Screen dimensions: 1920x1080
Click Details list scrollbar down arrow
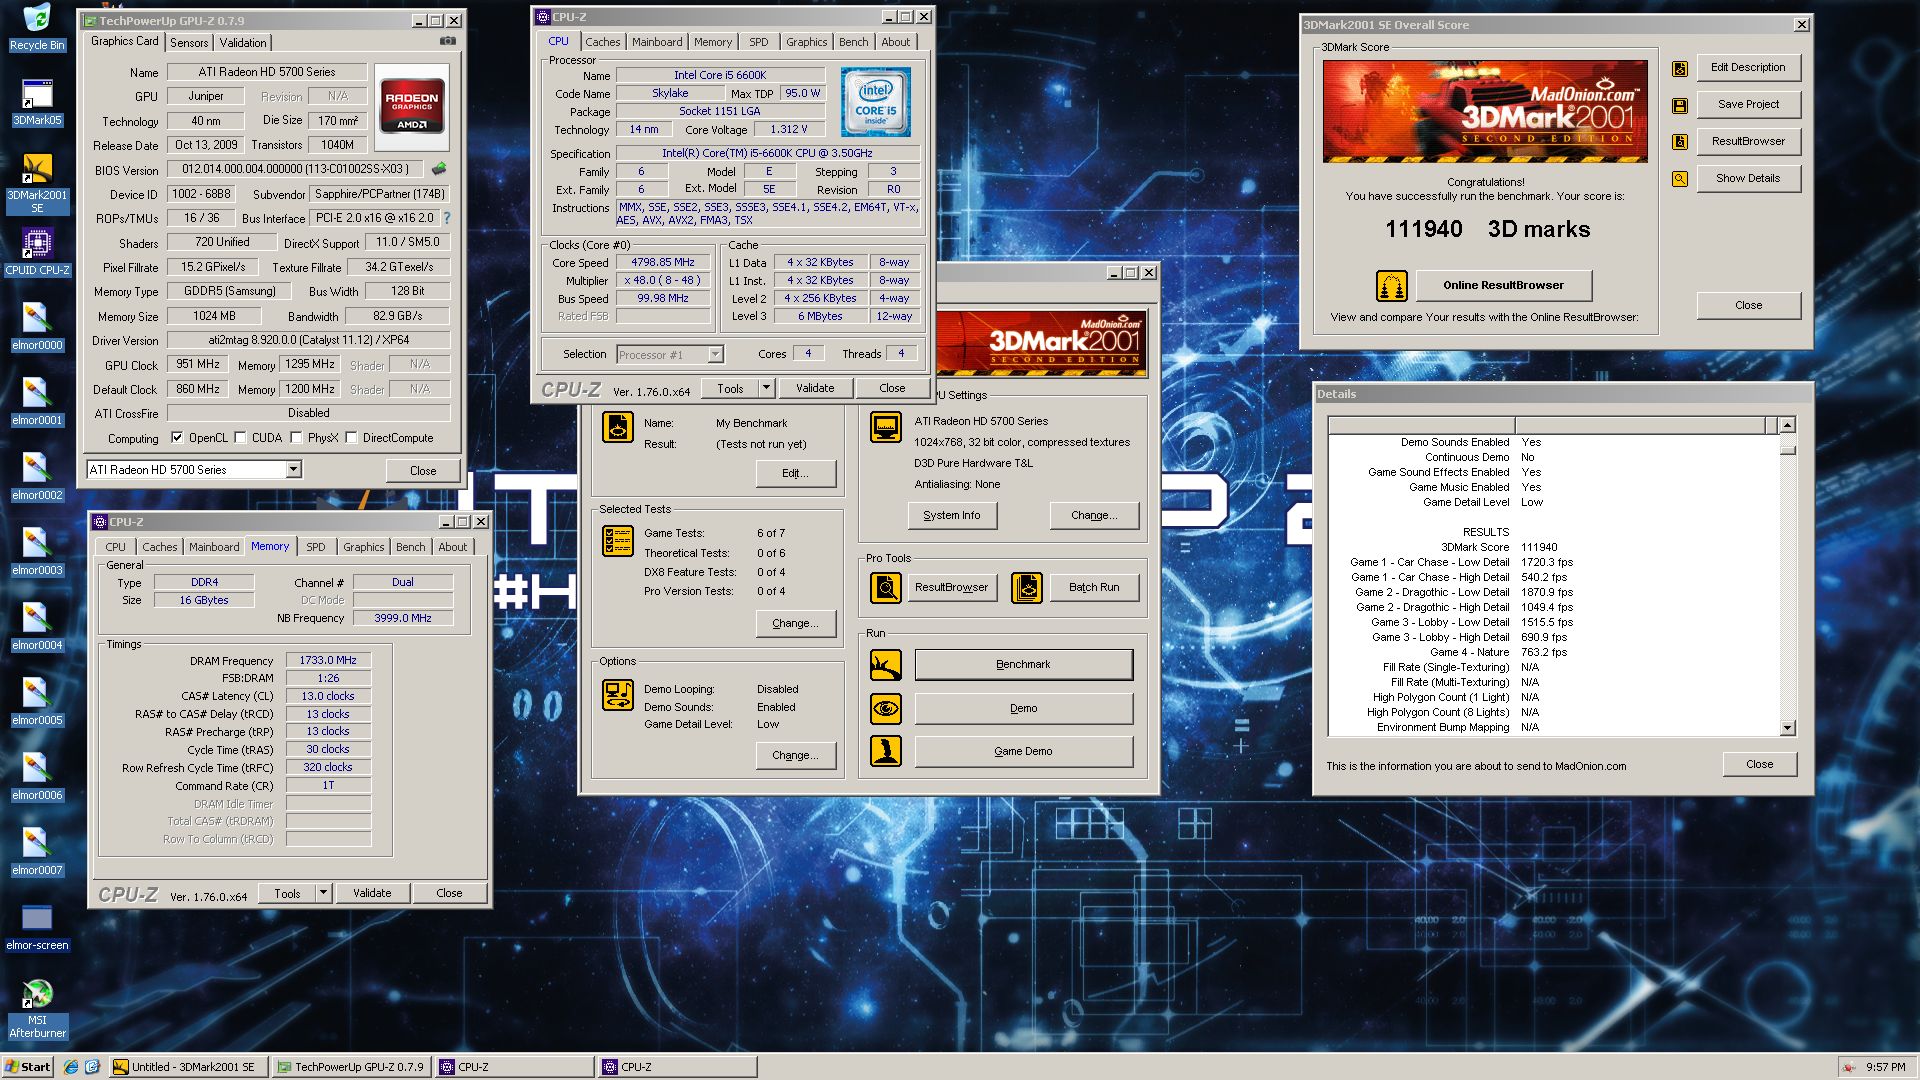(1788, 728)
